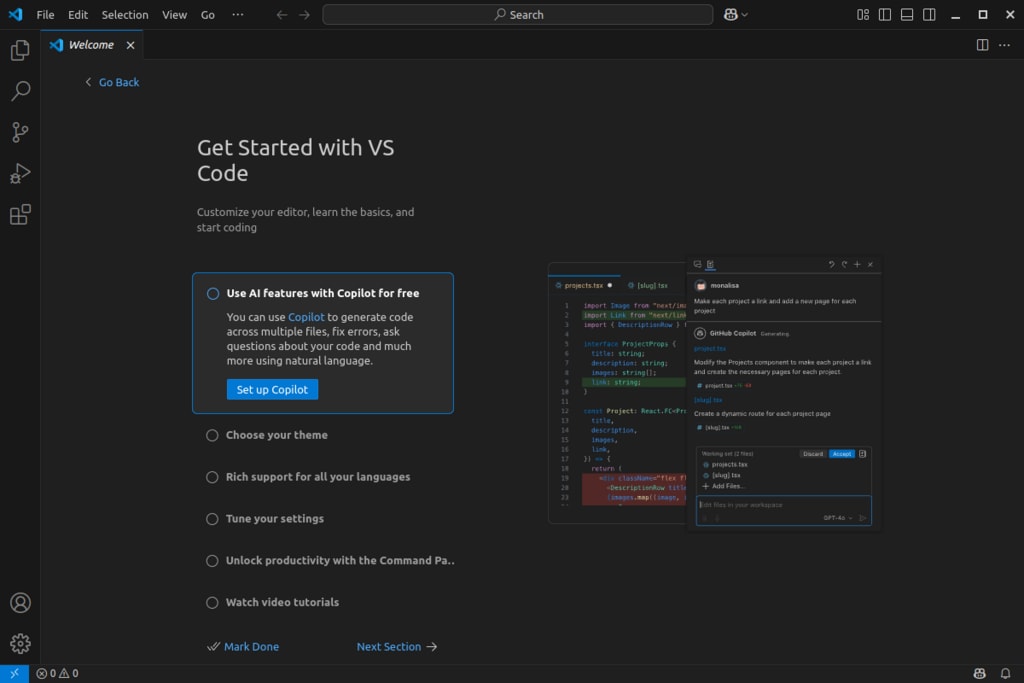Mark 'Unlock productivity with the Command Palette' circle

[x=212, y=561]
